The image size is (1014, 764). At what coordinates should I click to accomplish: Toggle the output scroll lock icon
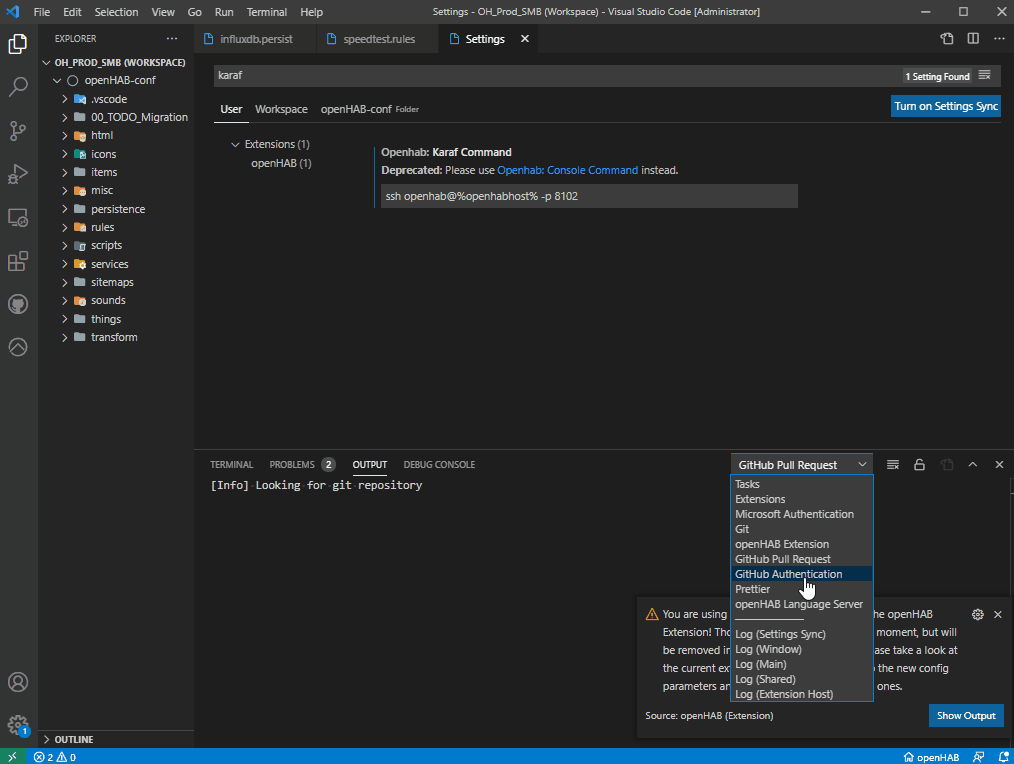tap(919, 465)
